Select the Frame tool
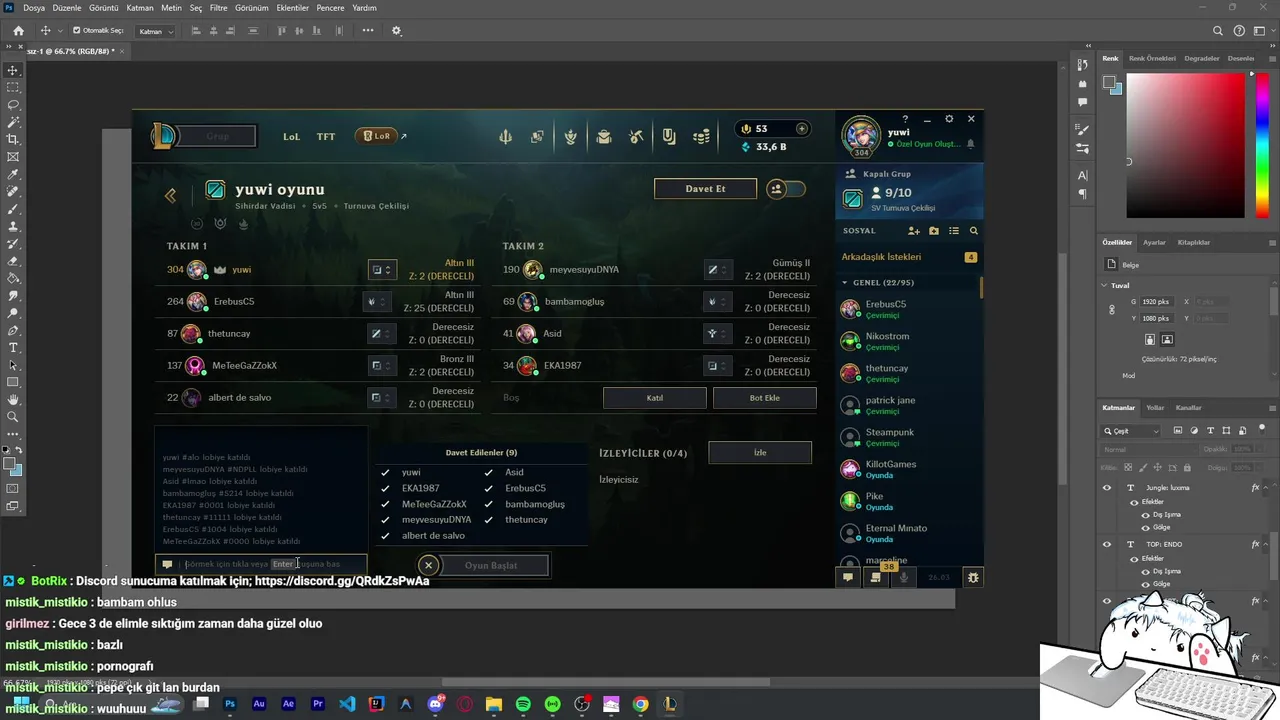1280x720 pixels. click(13, 157)
